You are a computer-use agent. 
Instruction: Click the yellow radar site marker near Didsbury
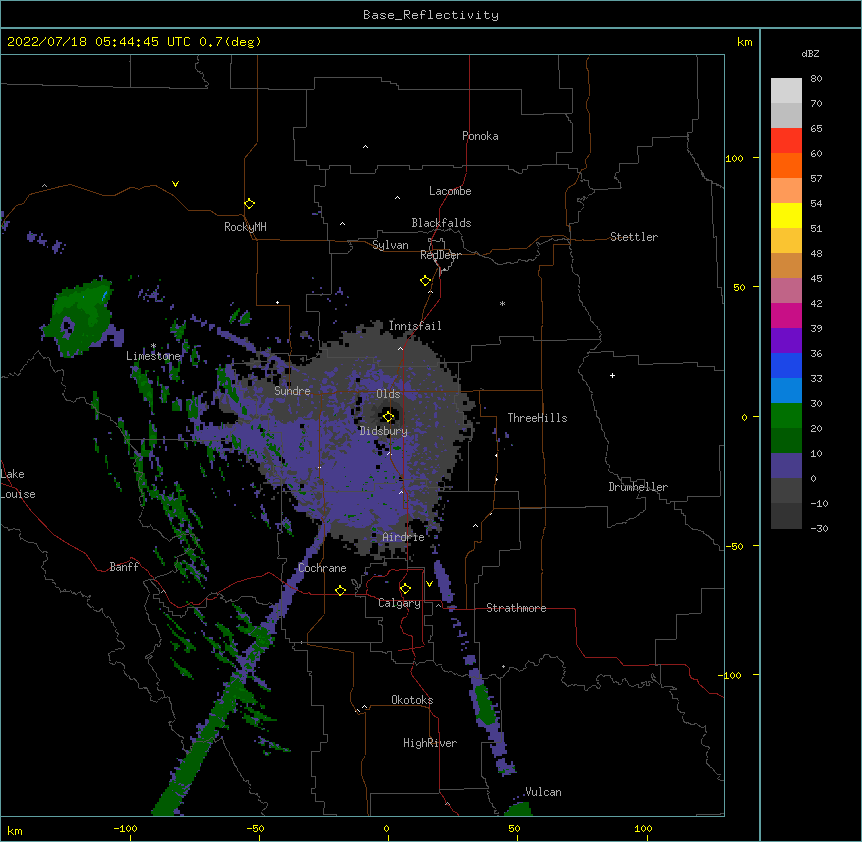point(388,416)
